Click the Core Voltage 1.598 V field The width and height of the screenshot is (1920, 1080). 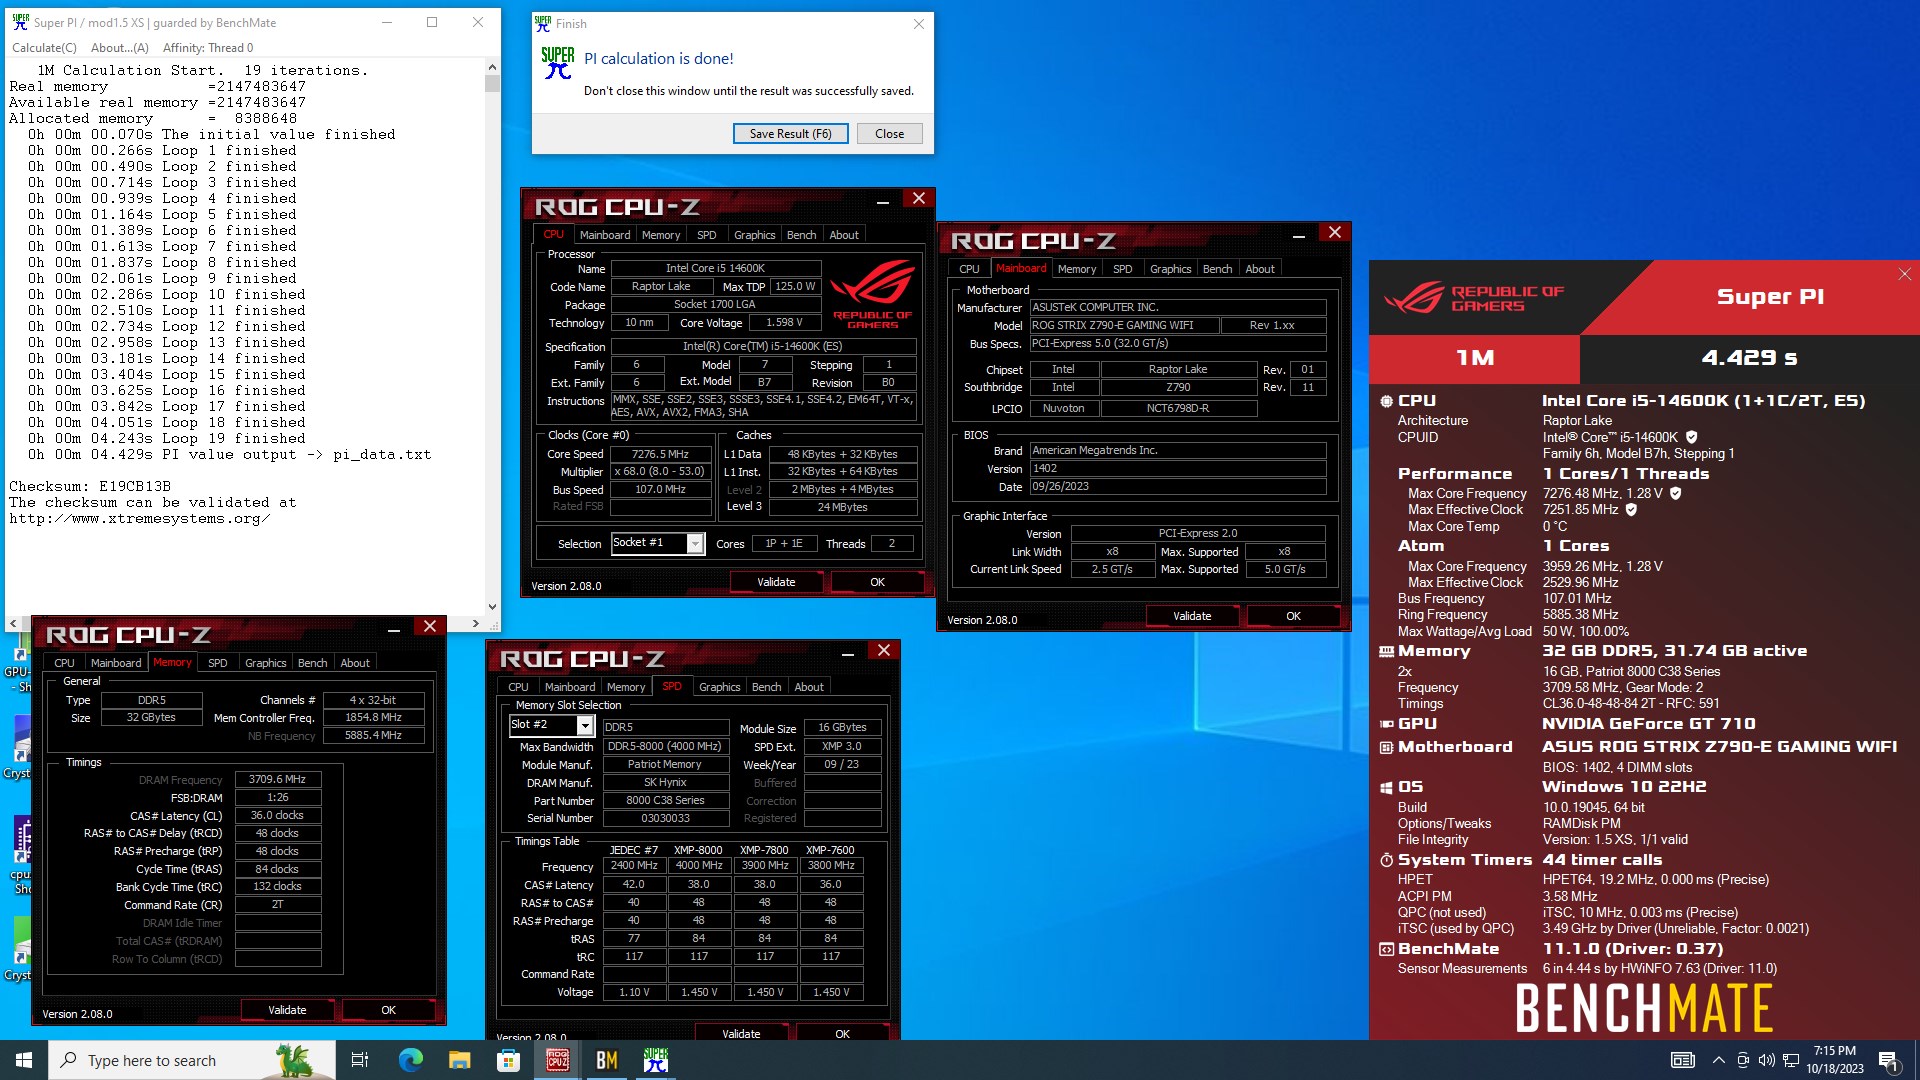[x=783, y=323]
